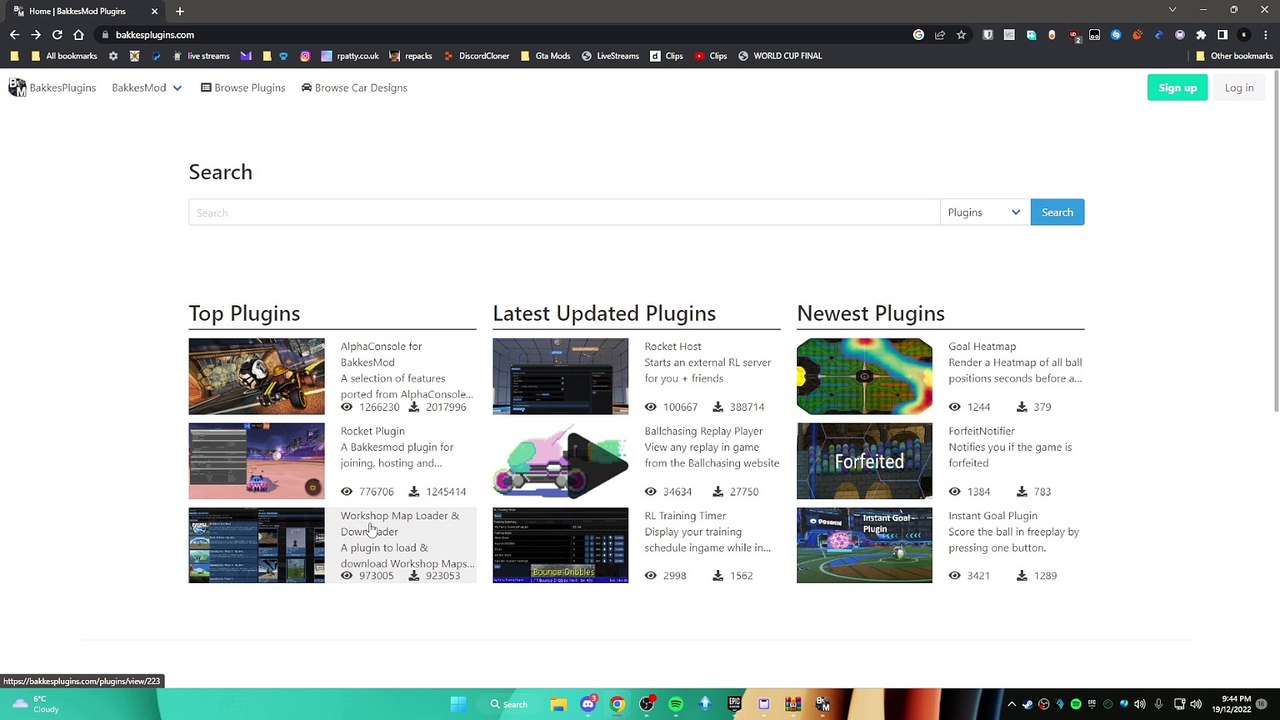Screen dimensions: 1280x720
Task: Click the Goal Heatmap thumbnail
Action: 864,376
